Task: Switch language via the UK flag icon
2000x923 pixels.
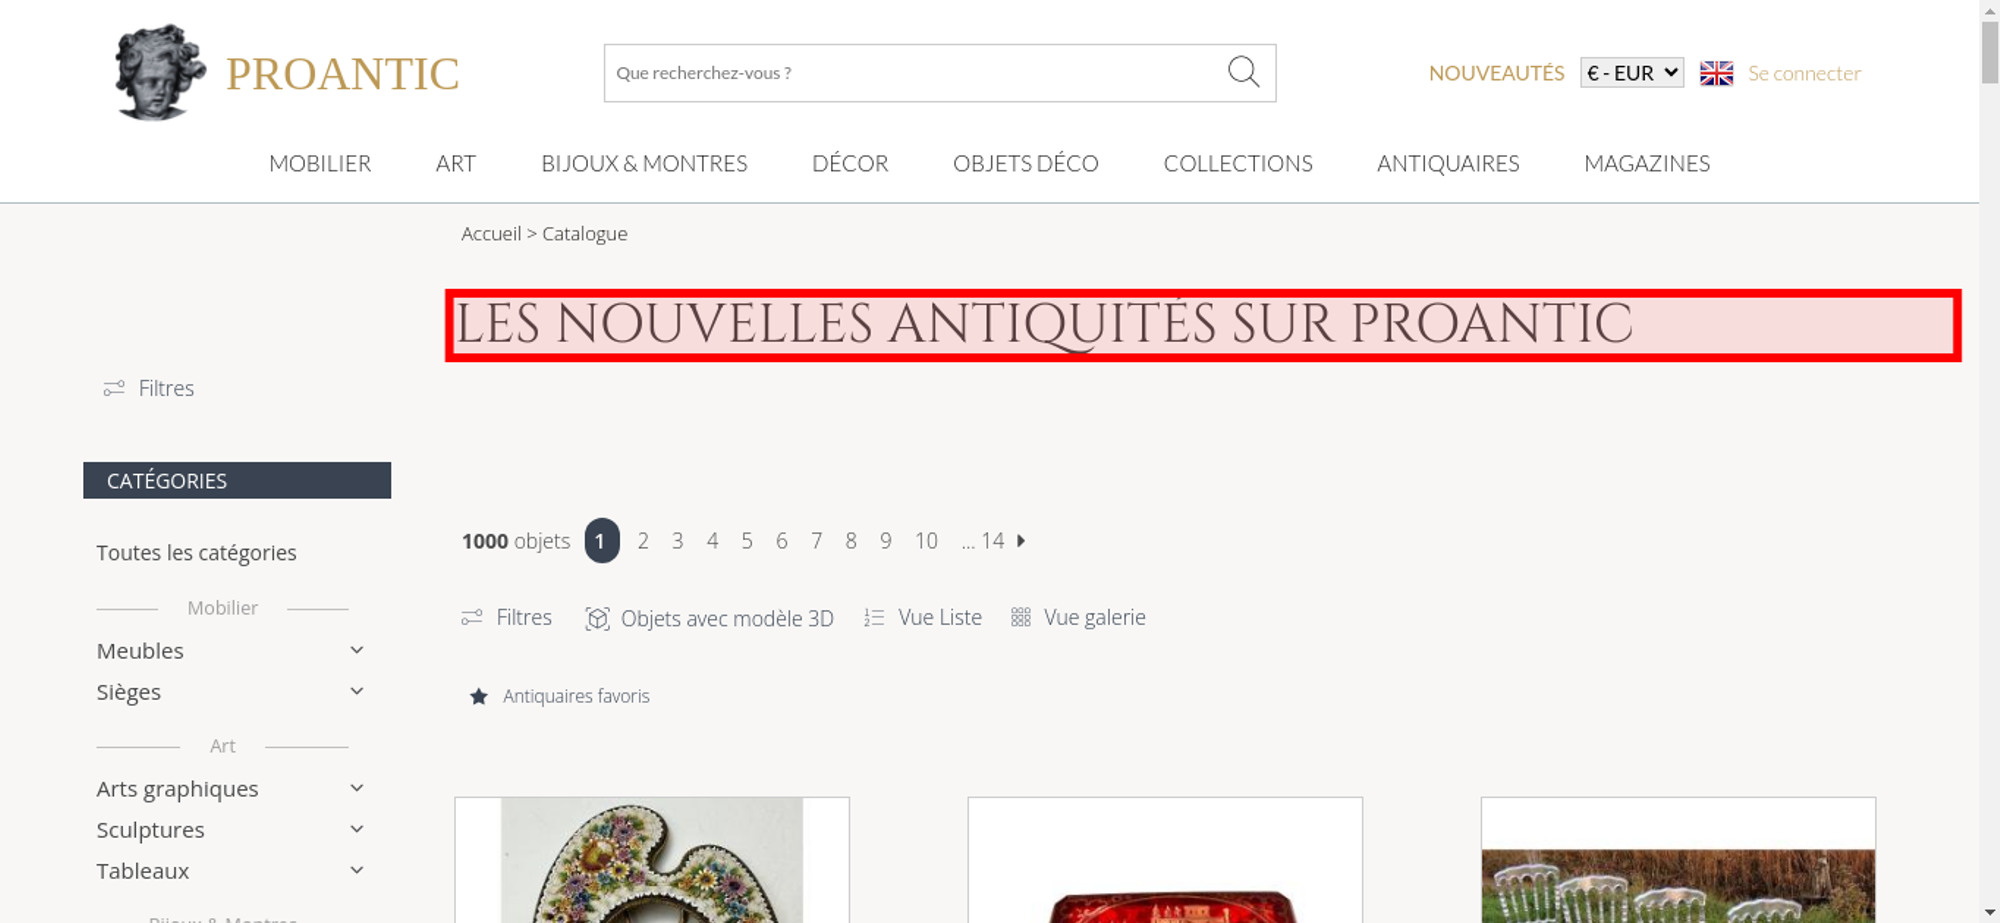Action: point(1716,73)
